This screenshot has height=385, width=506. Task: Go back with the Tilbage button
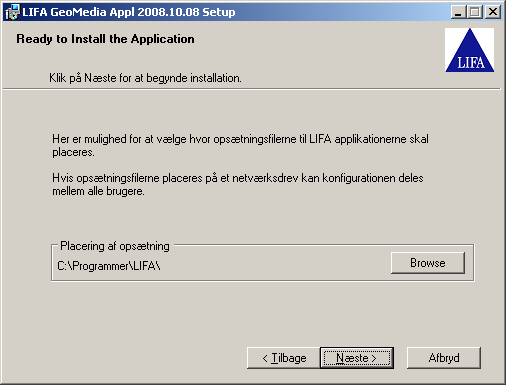point(284,358)
